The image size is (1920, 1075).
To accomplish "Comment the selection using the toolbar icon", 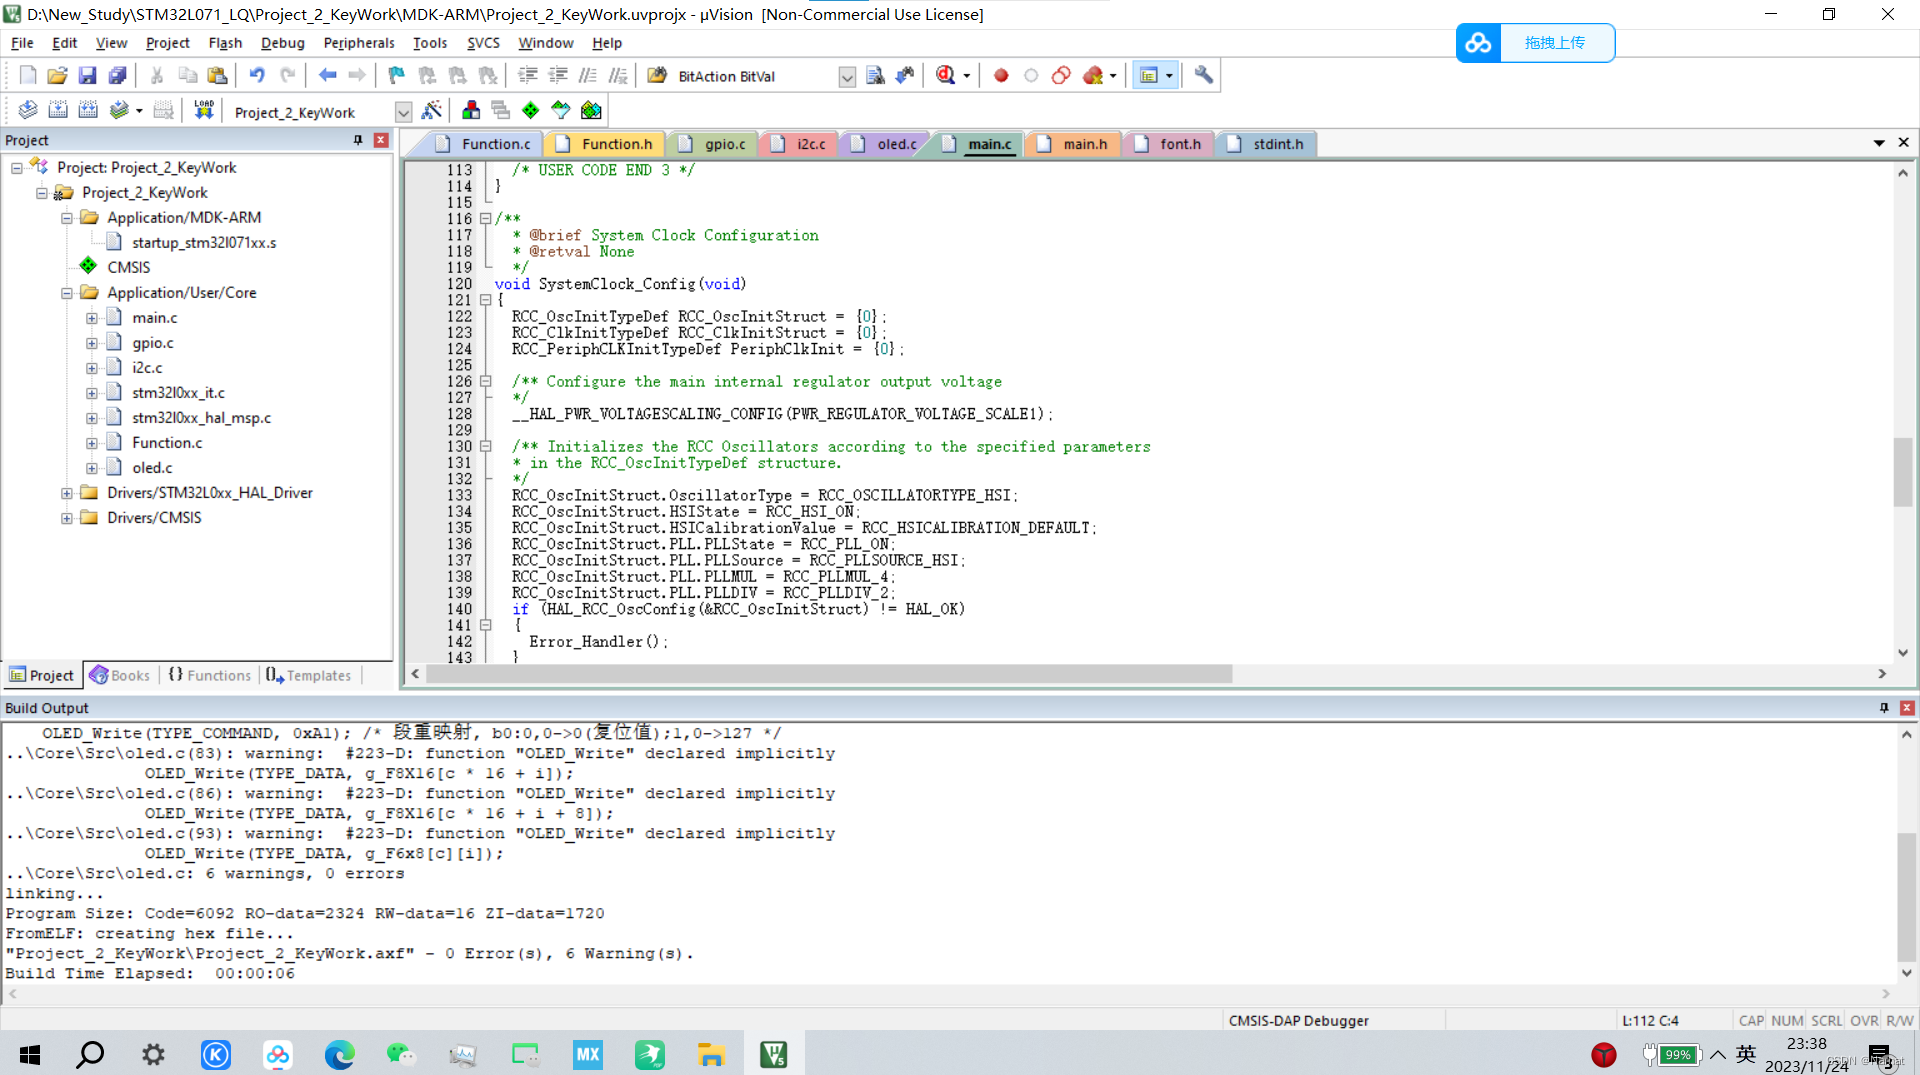I will click(588, 75).
